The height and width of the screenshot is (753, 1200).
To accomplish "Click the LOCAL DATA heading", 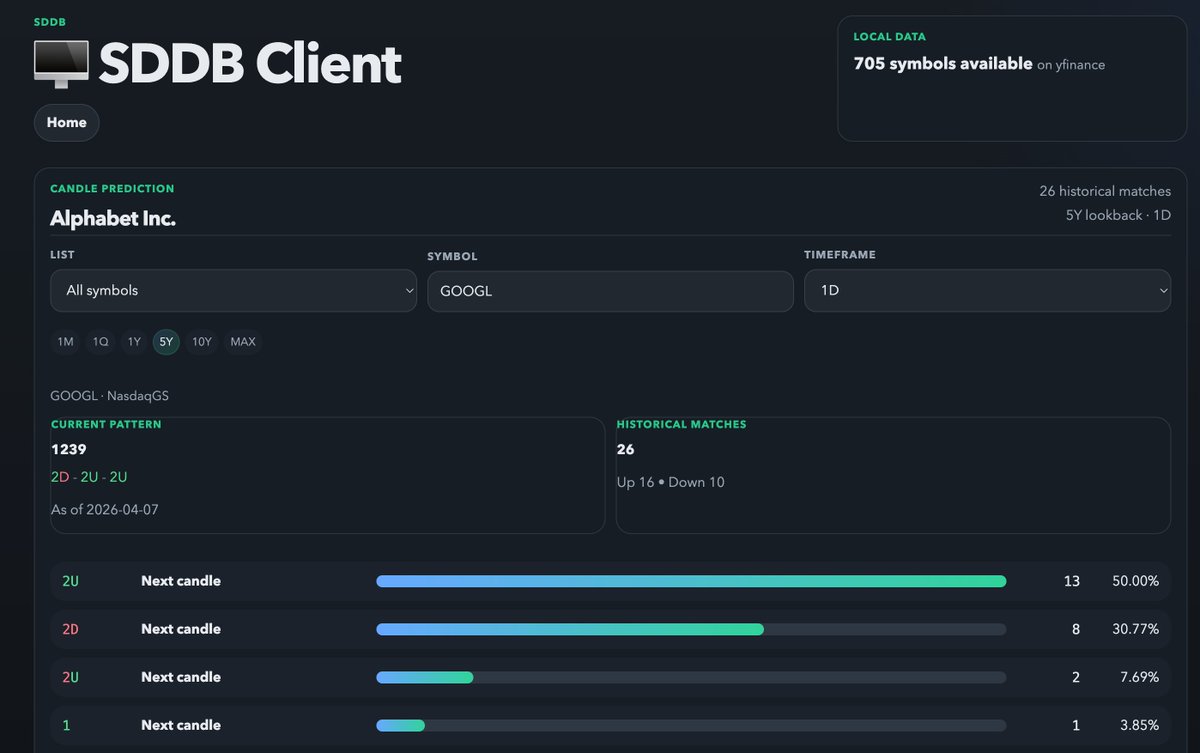I will [889, 37].
